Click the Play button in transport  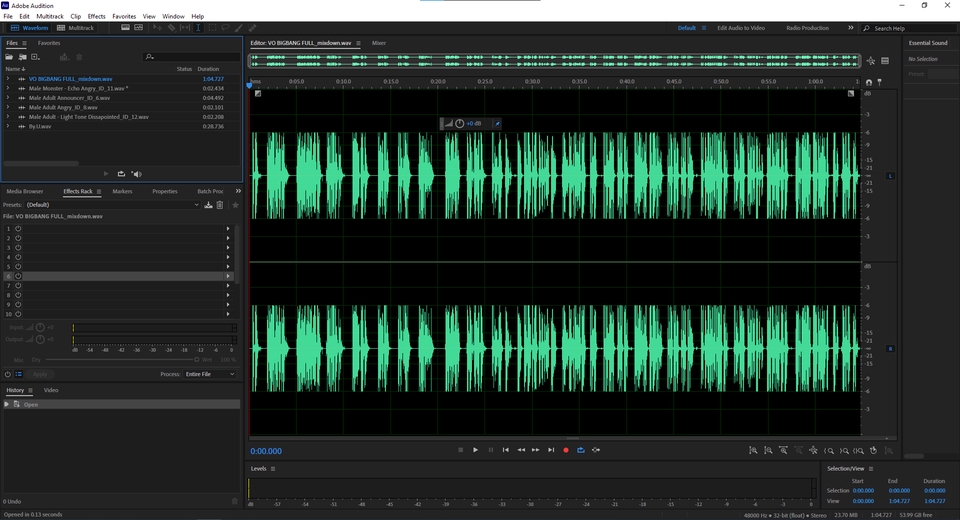pyautogui.click(x=475, y=450)
